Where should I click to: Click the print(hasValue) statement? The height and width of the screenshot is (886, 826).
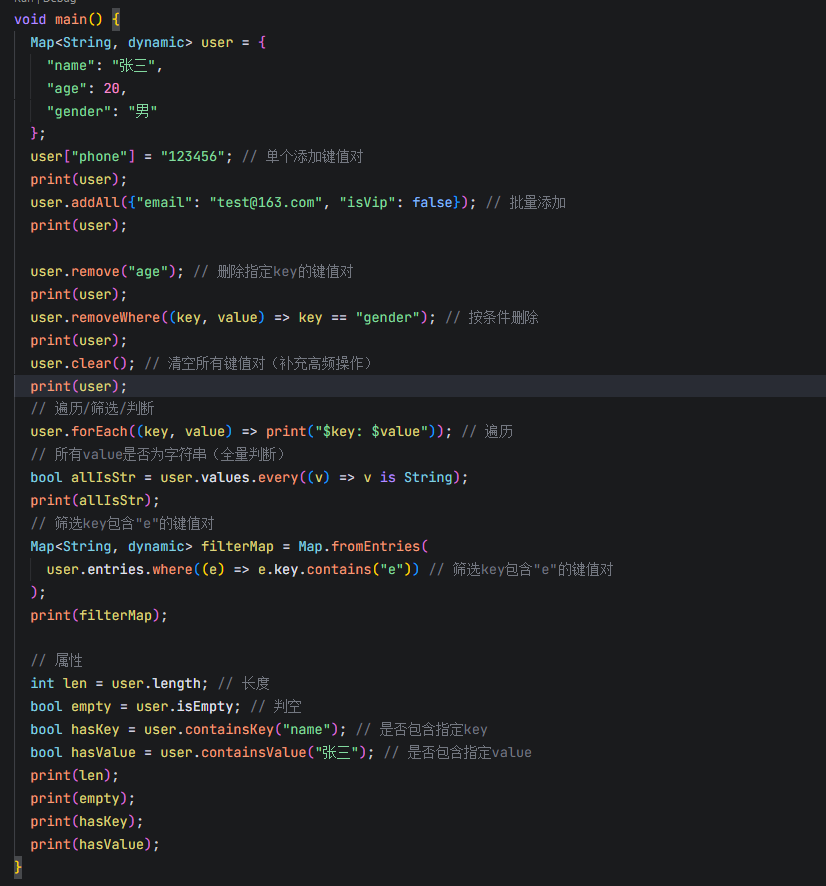95,845
